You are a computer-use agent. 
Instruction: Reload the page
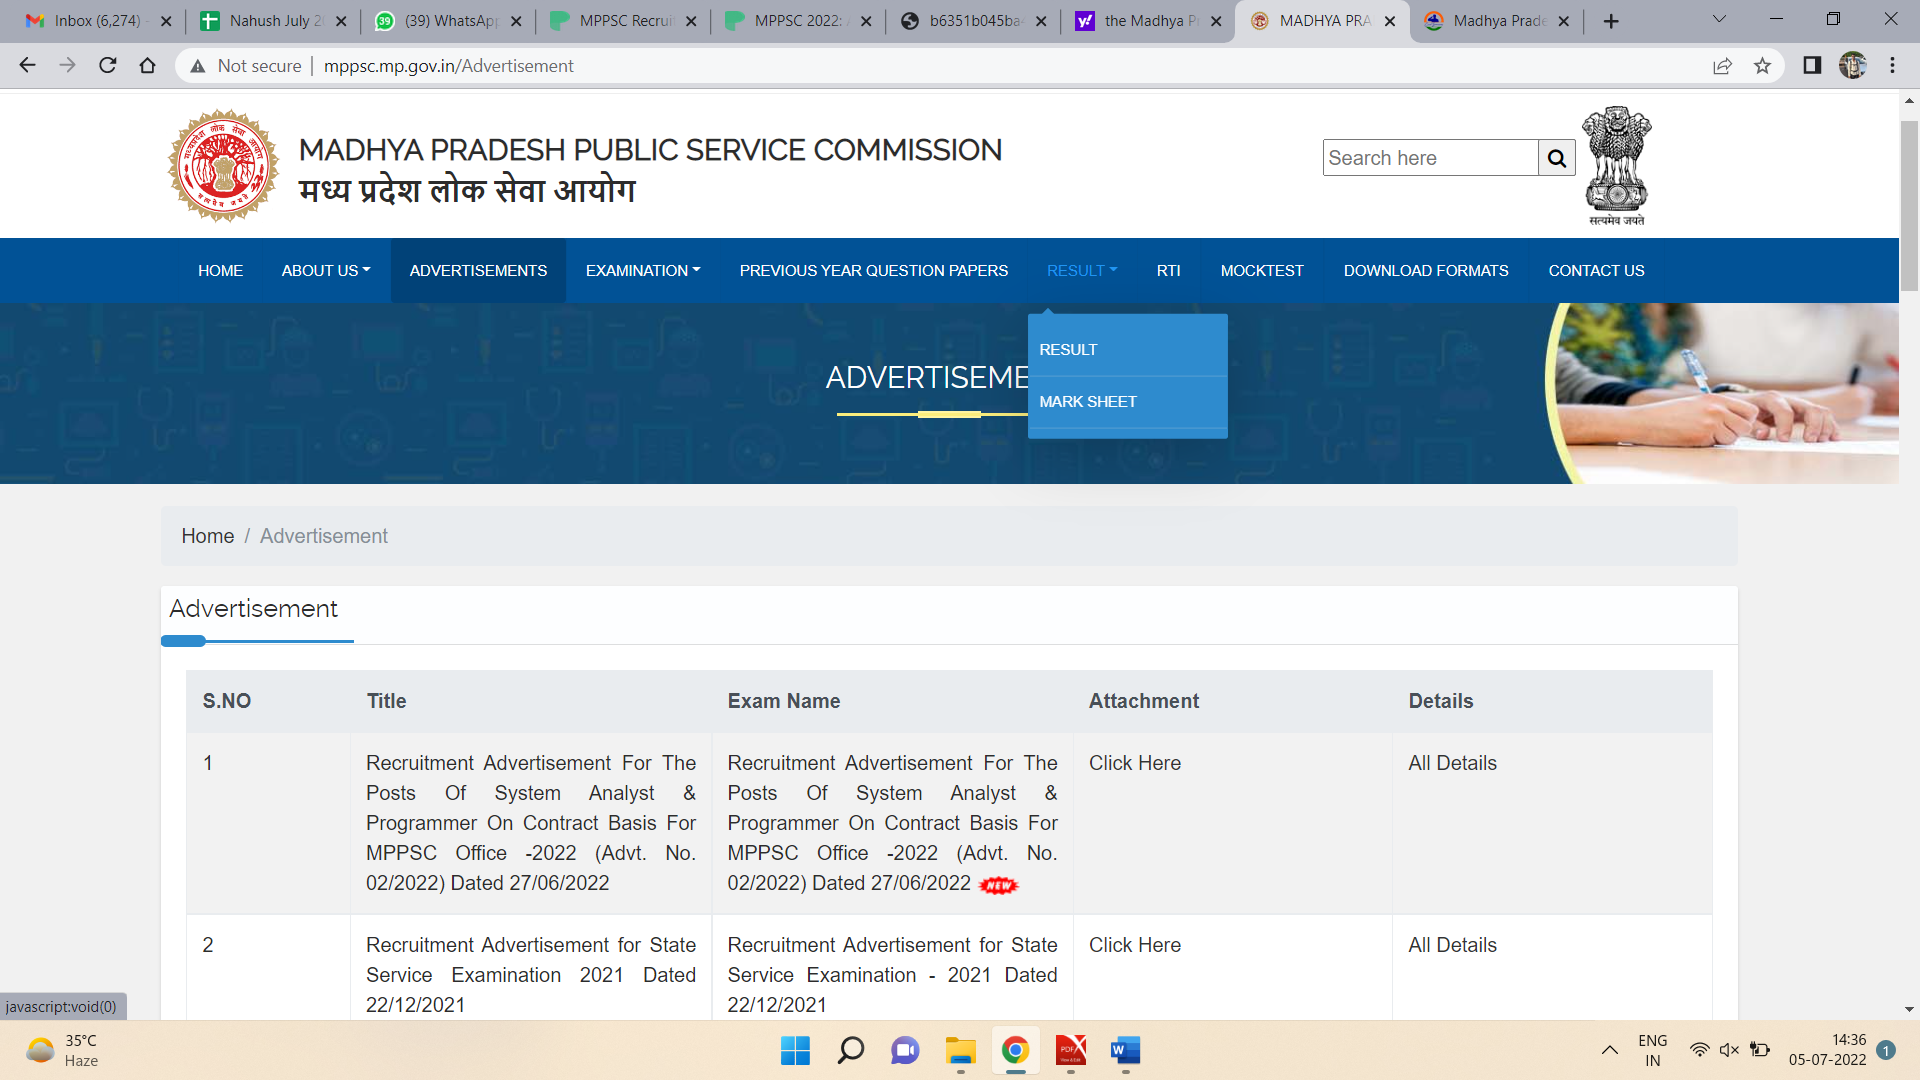tap(108, 66)
